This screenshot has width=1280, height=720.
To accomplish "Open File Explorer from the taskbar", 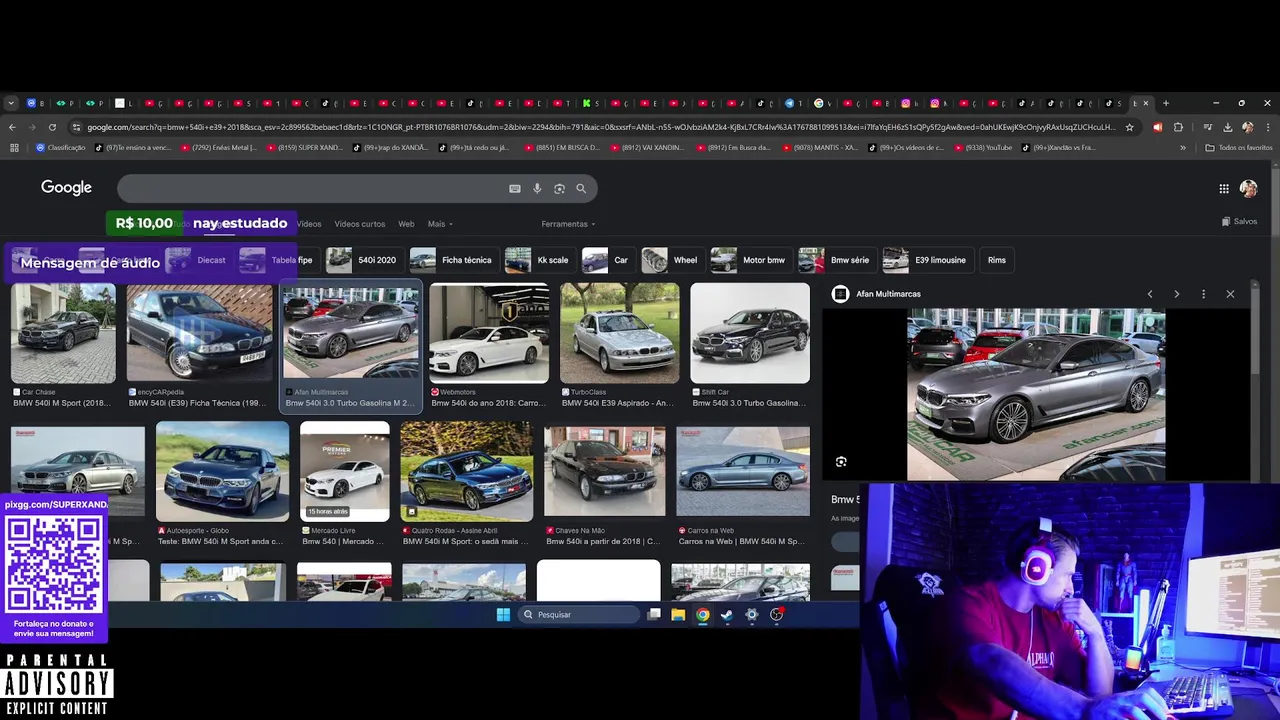I will click(x=678, y=614).
